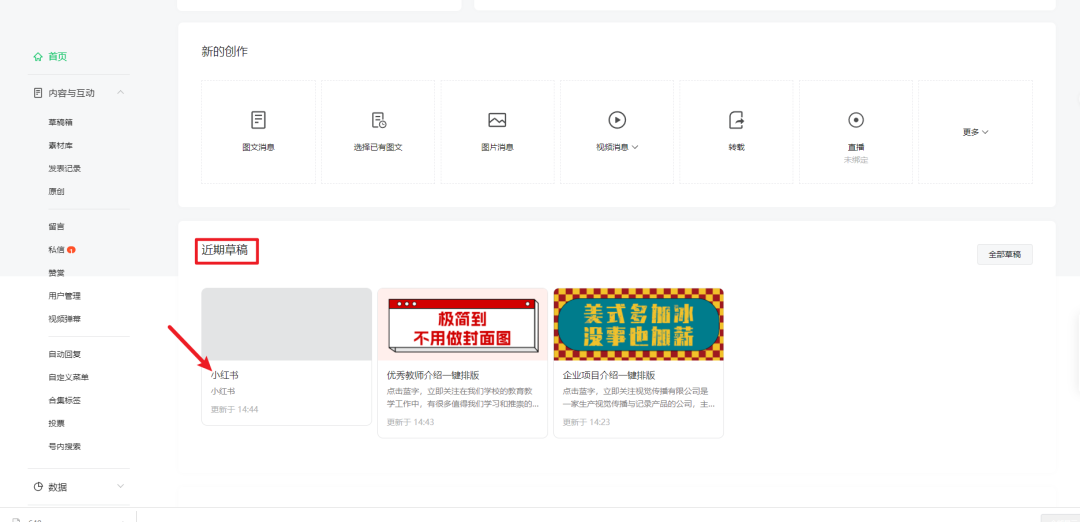Open 留言 in the sidebar

(x=56, y=227)
